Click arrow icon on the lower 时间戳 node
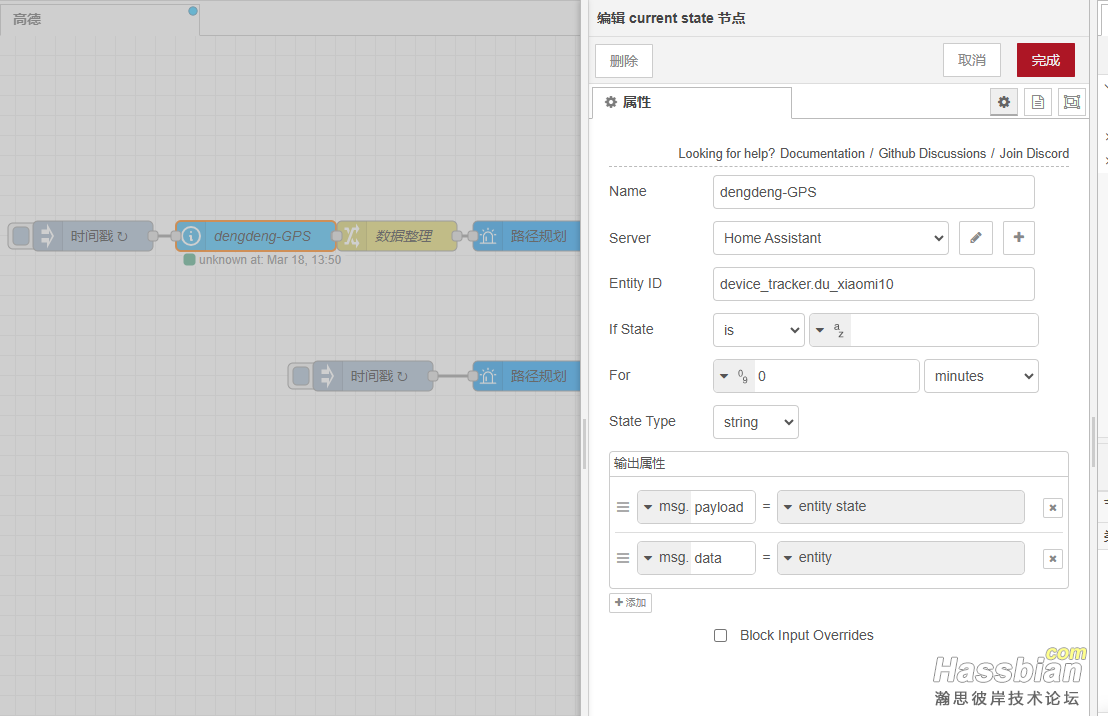Image resolution: width=1108 pixels, height=716 pixels. [x=327, y=376]
